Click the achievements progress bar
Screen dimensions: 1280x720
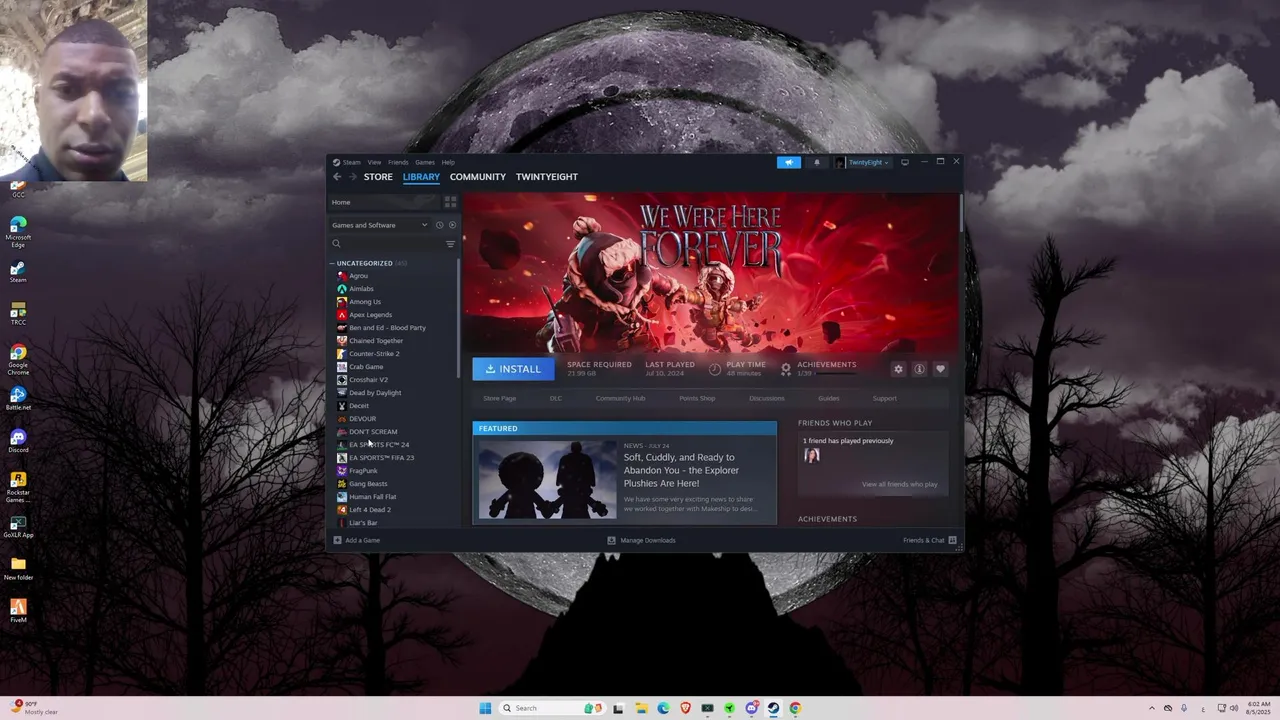pos(838,374)
